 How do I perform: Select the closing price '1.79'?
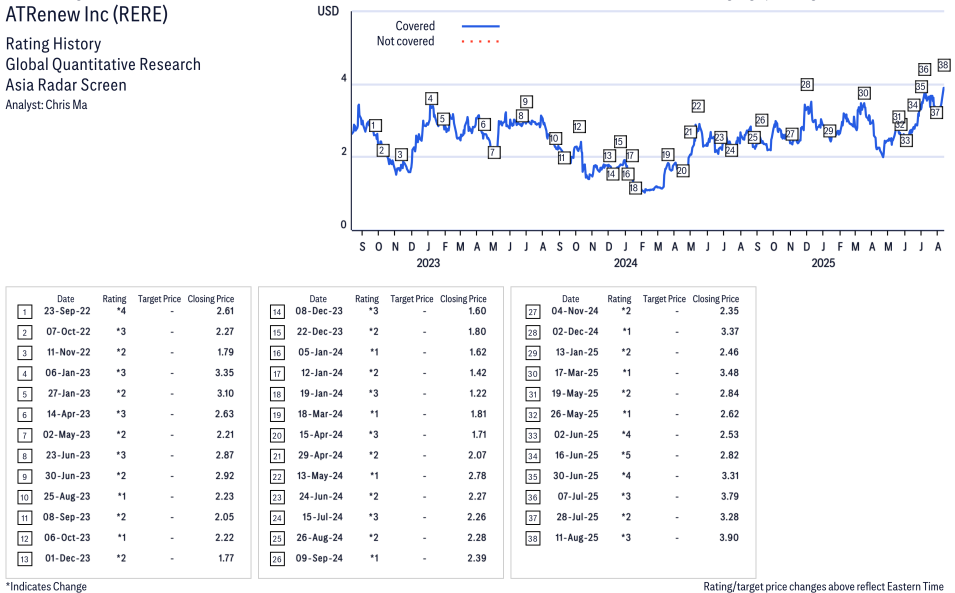click(x=226, y=352)
